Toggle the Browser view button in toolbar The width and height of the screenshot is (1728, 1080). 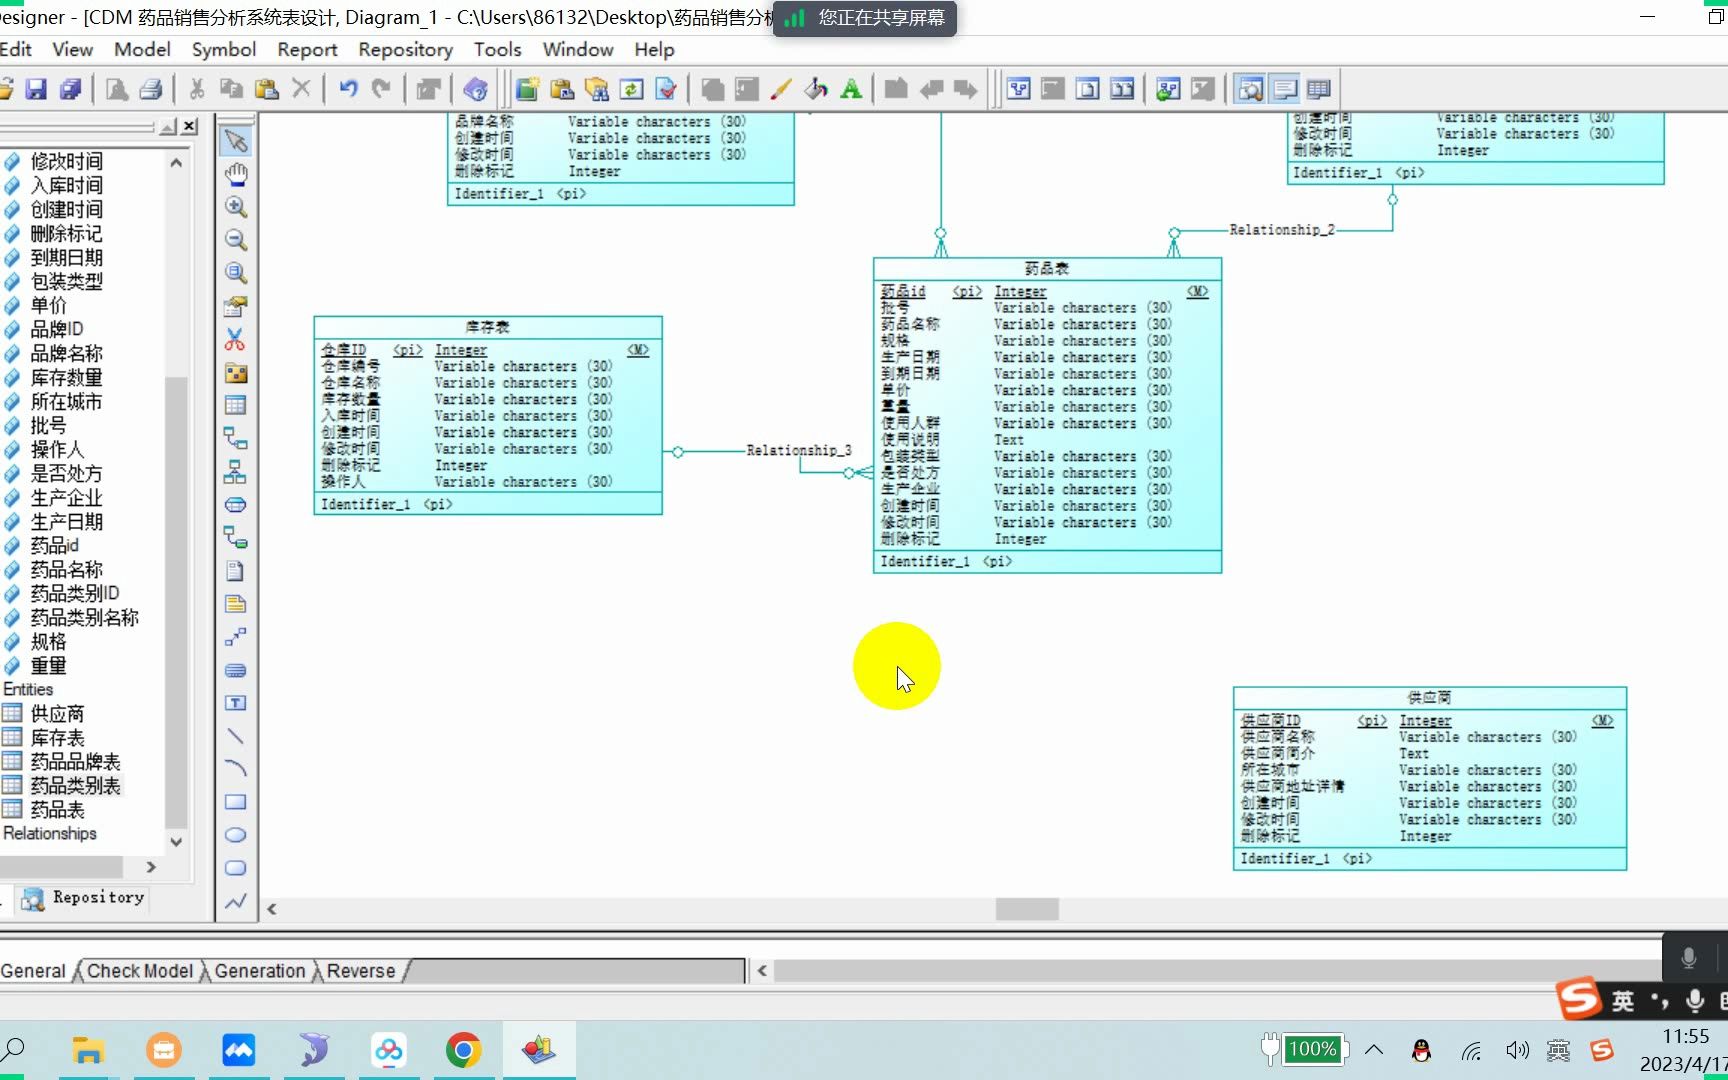tap(1250, 89)
